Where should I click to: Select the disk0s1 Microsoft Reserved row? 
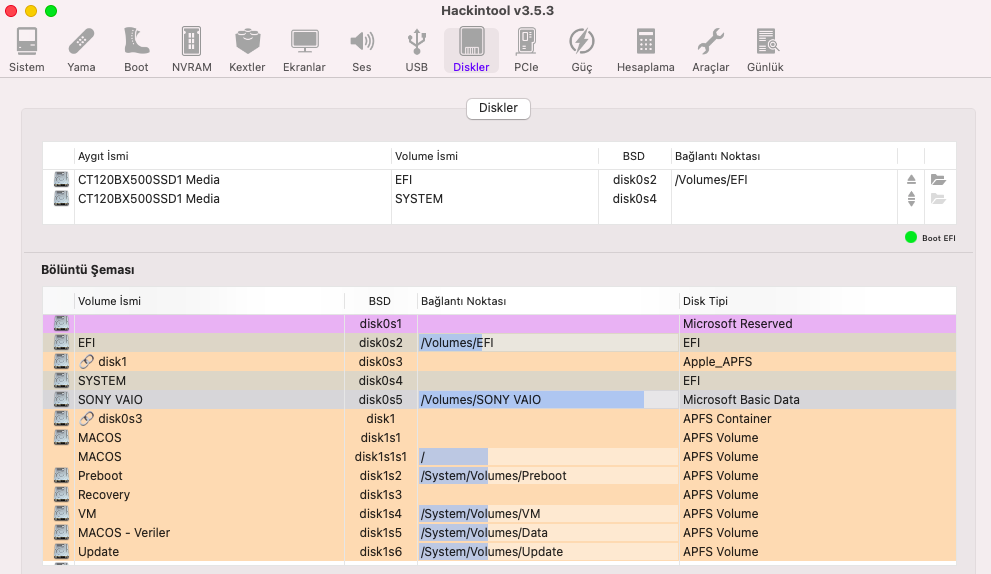(500, 324)
